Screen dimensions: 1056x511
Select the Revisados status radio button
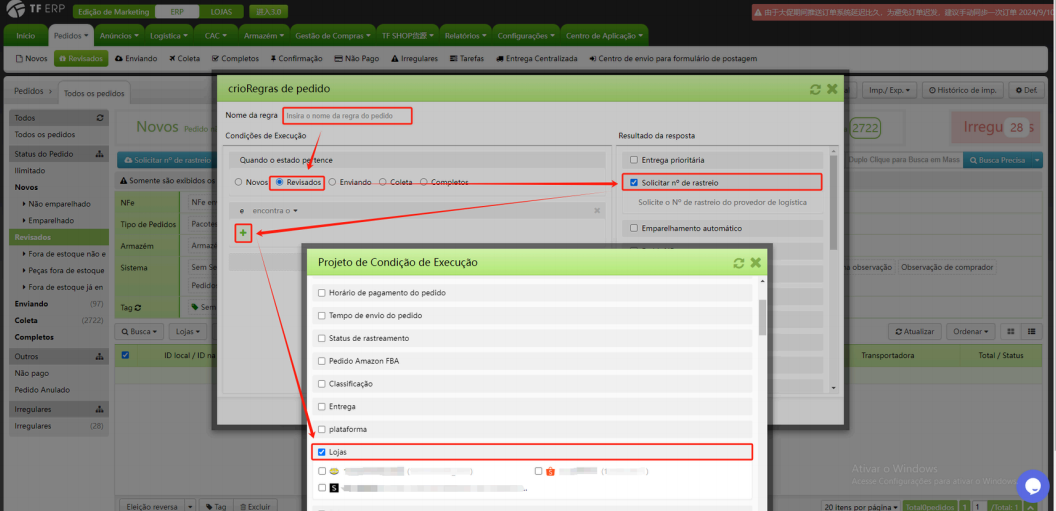click(x=279, y=182)
